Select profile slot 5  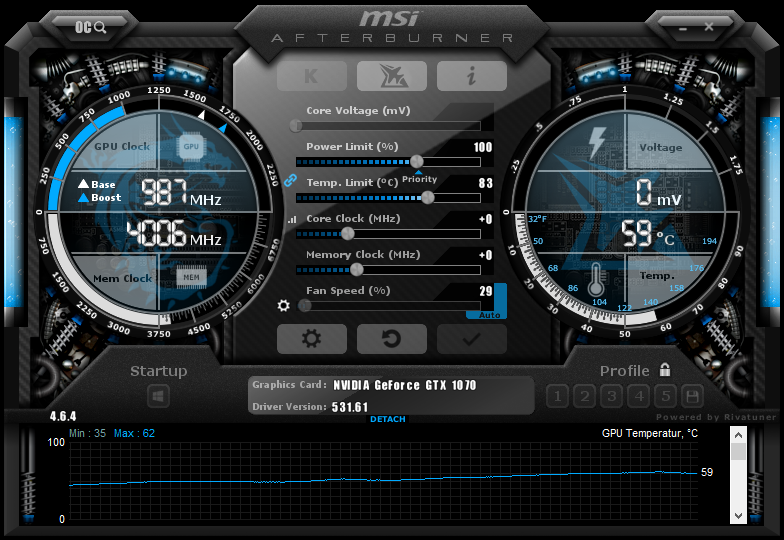click(666, 396)
